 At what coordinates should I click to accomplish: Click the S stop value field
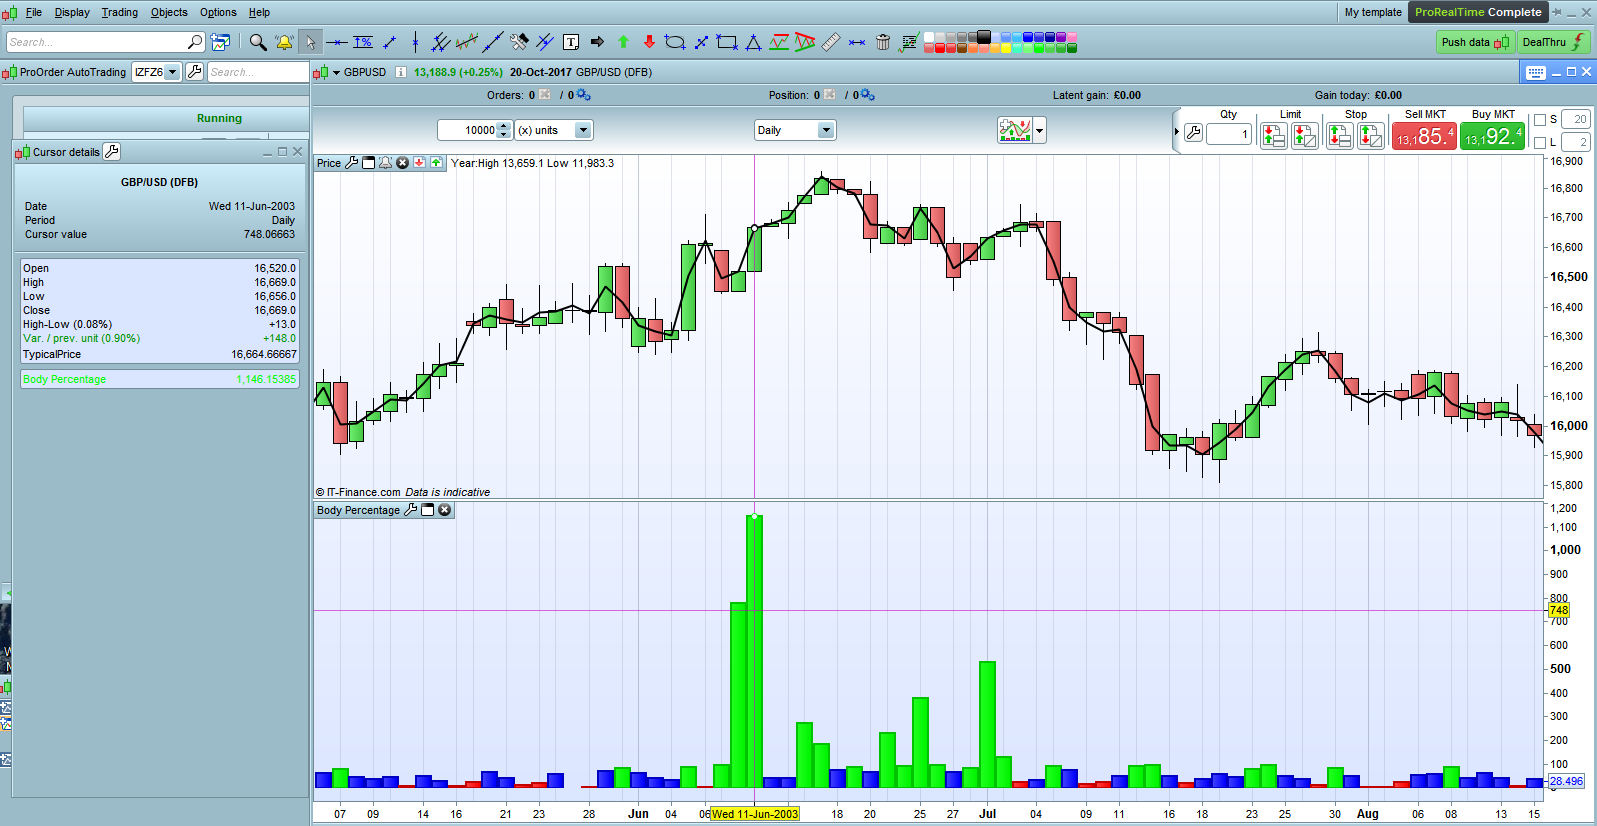pos(1576,120)
